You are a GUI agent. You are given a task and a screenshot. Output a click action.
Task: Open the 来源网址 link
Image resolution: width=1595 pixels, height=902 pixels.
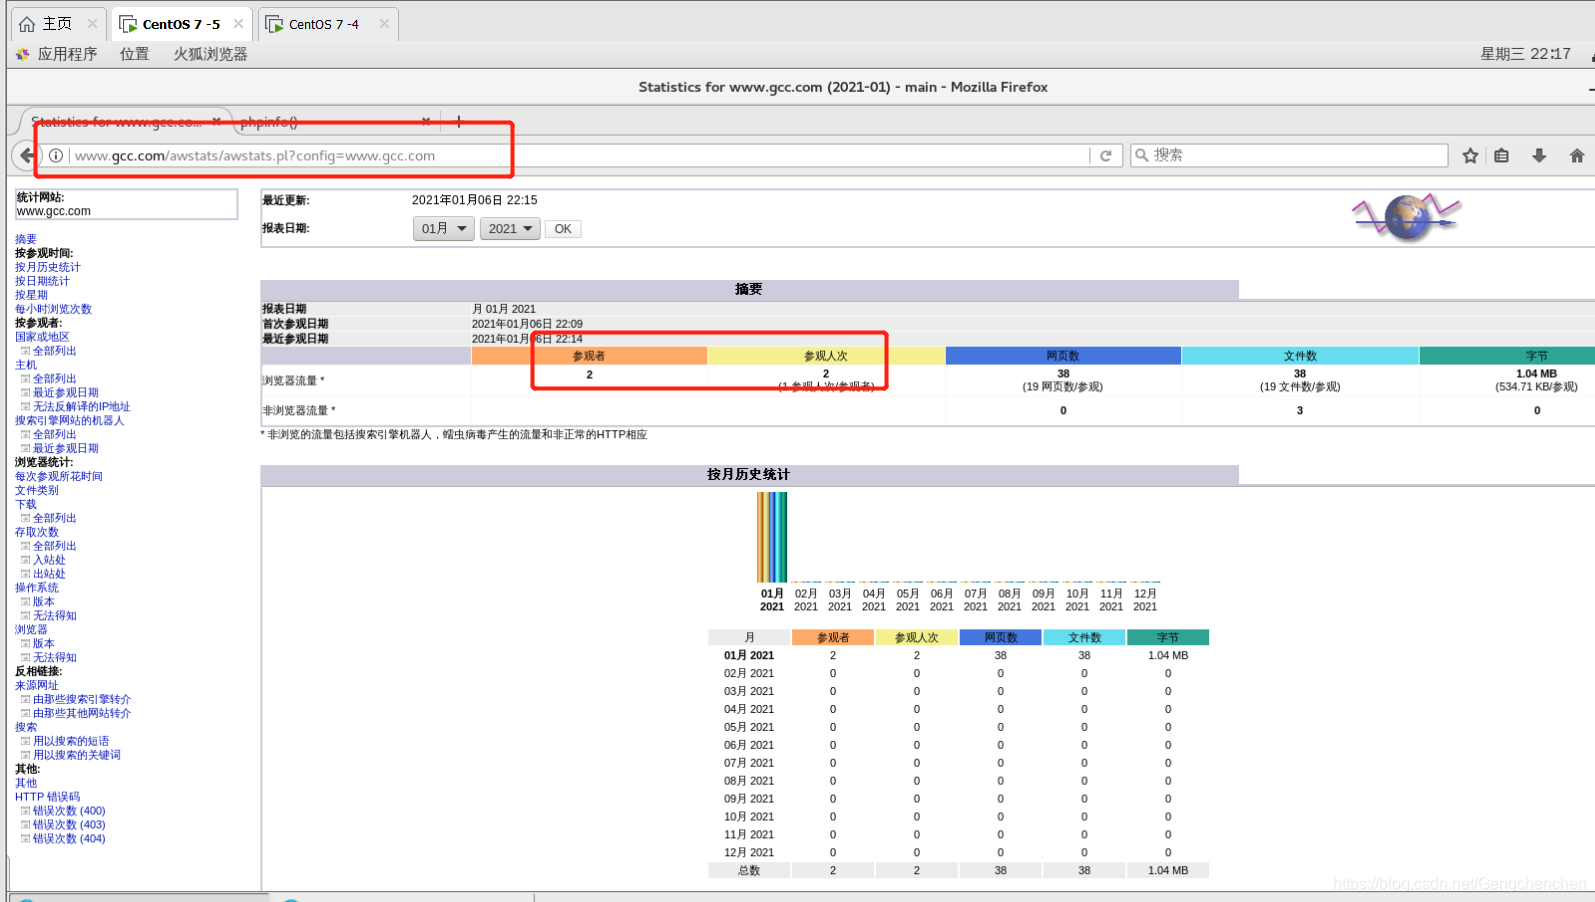tap(37, 685)
